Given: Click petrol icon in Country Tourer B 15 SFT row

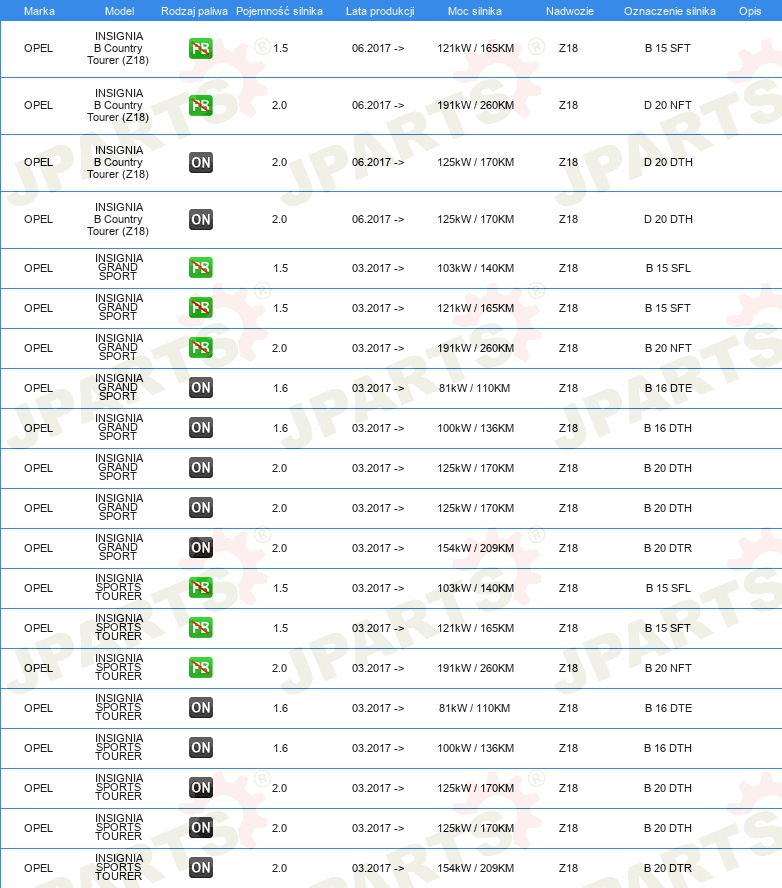Looking at the screenshot, I should (200, 49).
